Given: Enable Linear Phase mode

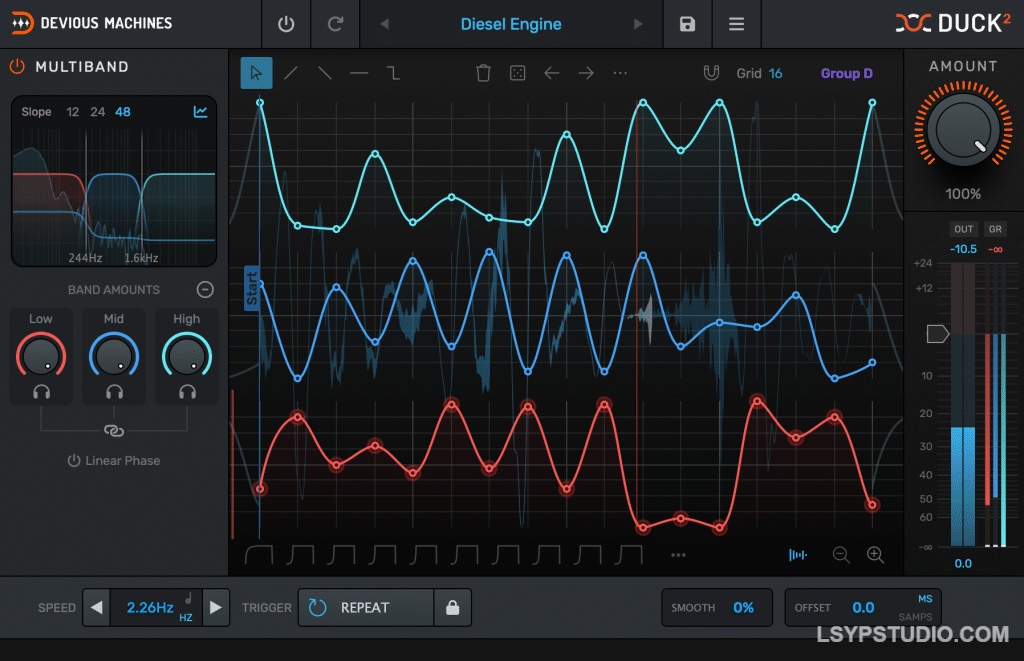Looking at the screenshot, I should 113,461.
